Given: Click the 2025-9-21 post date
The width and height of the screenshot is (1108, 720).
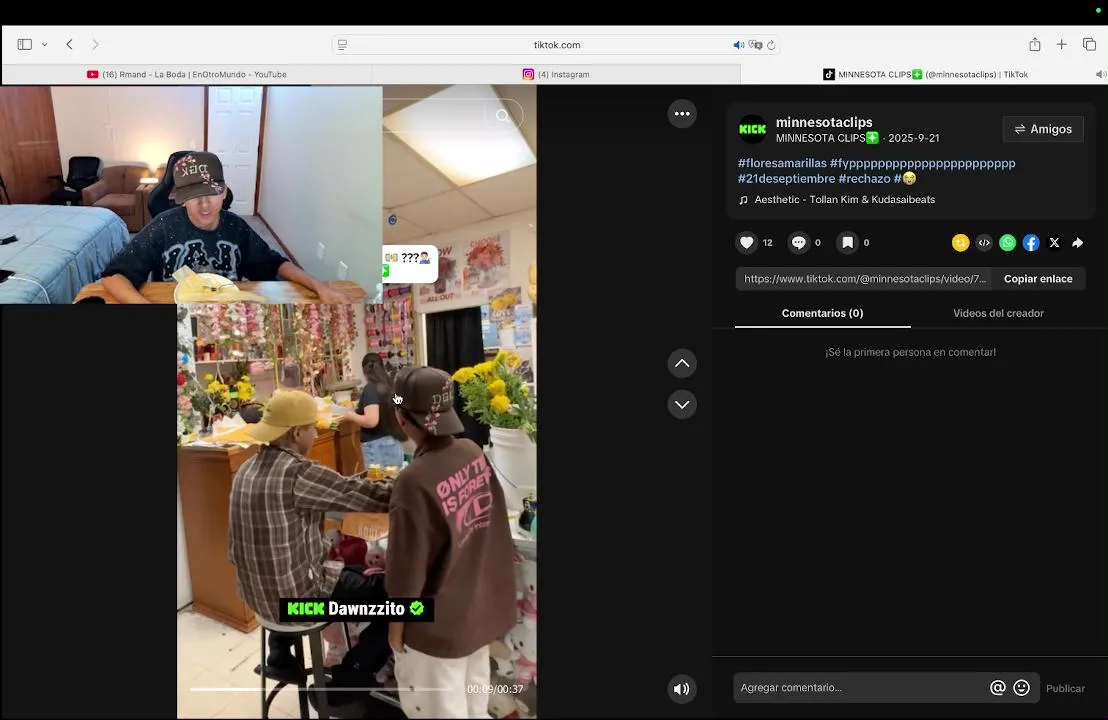Looking at the screenshot, I should 914,138.
